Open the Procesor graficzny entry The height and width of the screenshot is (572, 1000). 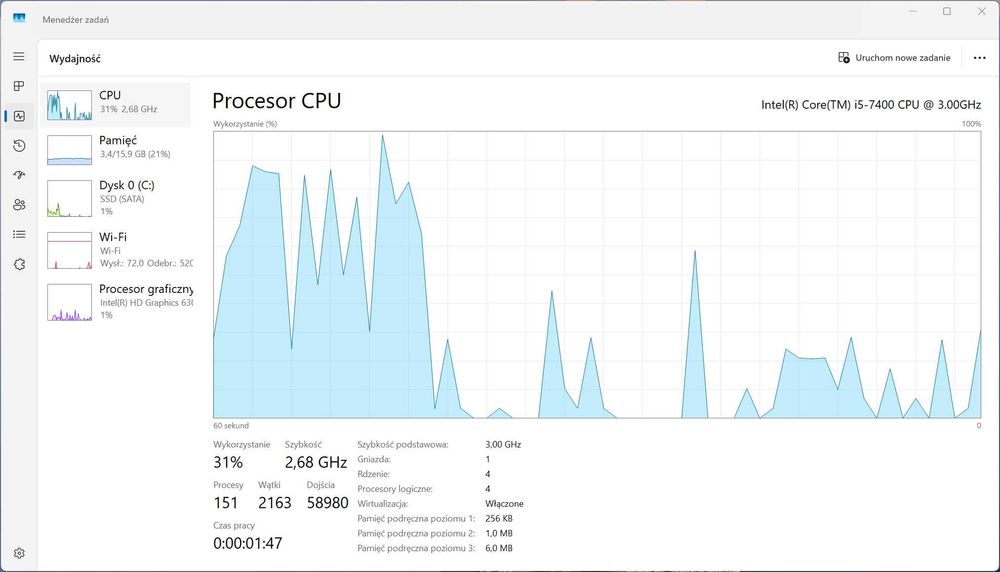(117, 301)
